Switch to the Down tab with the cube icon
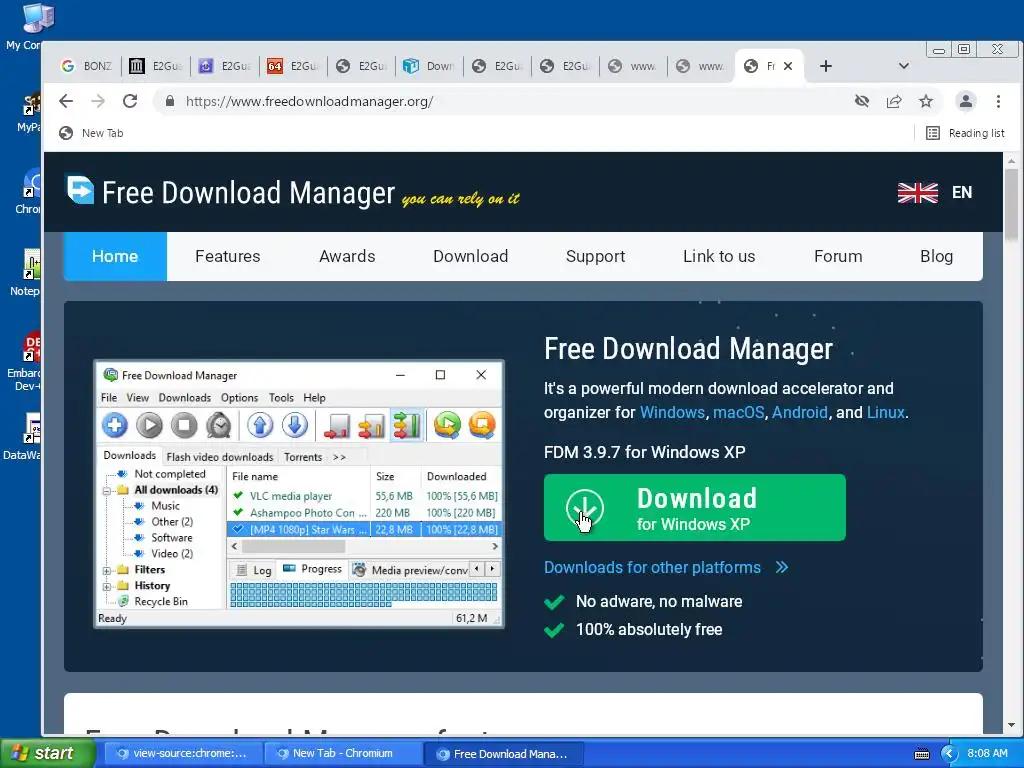This screenshot has height=768, width=1024. click(429, 66)
